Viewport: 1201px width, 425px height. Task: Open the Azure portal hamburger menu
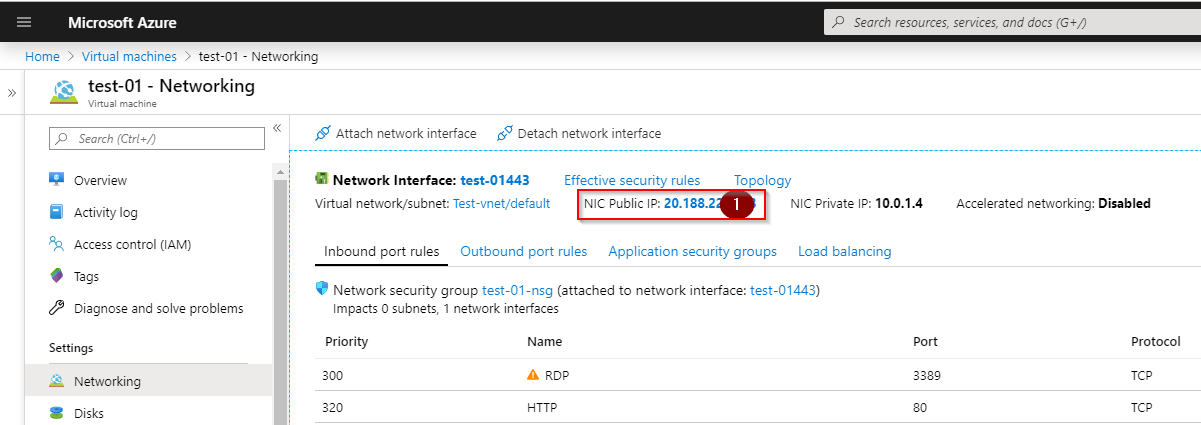click(x=25, y=22)
